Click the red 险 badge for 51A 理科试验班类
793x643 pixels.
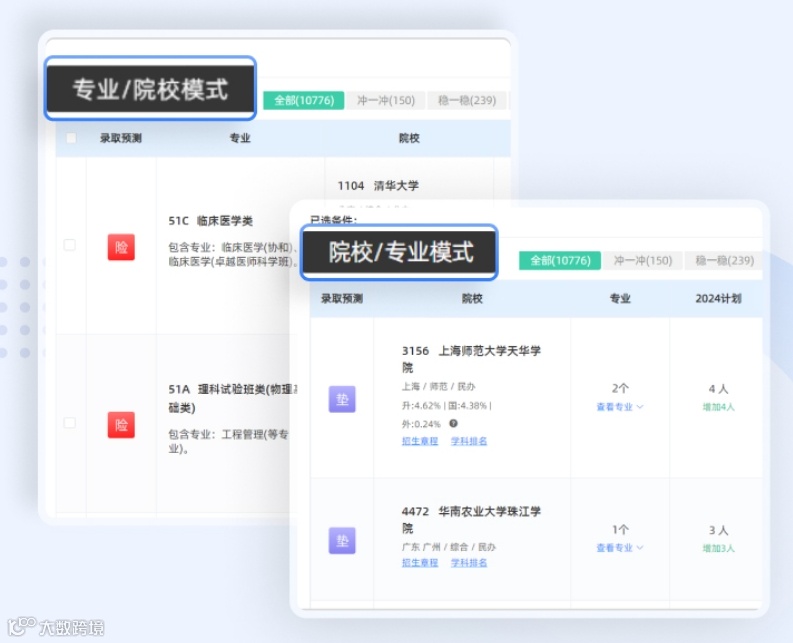click(121, 424)
